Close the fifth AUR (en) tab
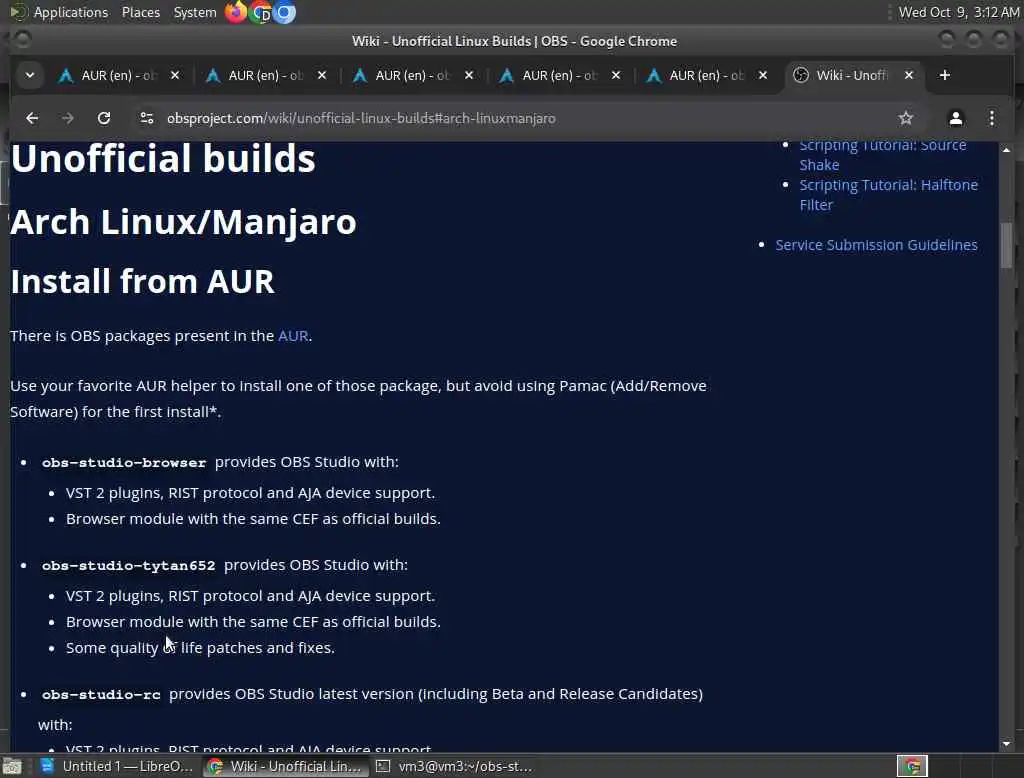 (763, 75)
